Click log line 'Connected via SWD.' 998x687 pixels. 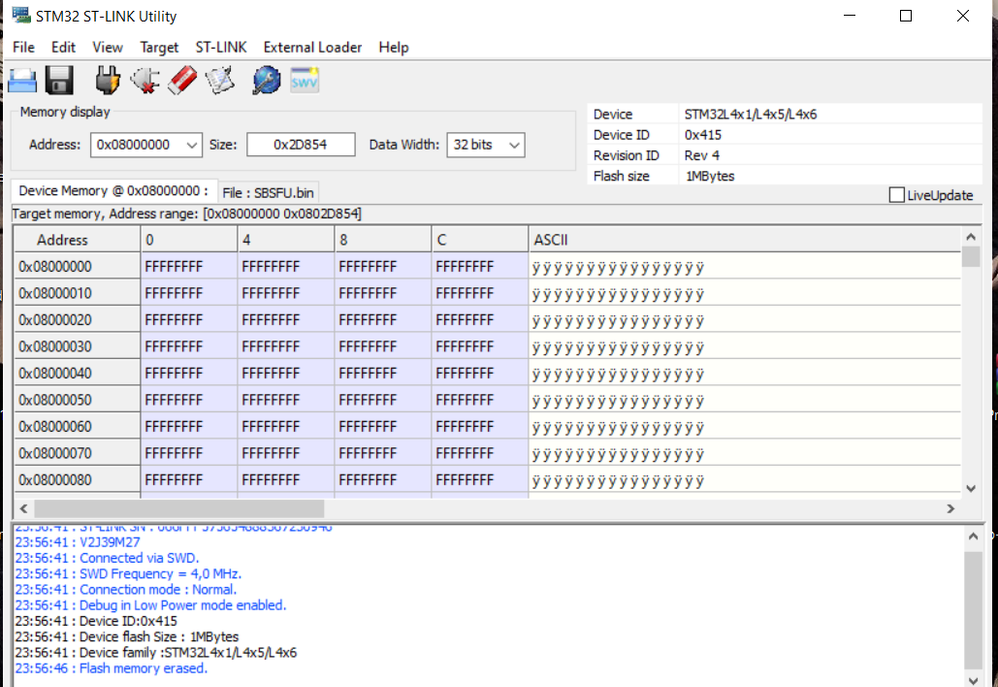click(107, 558)
